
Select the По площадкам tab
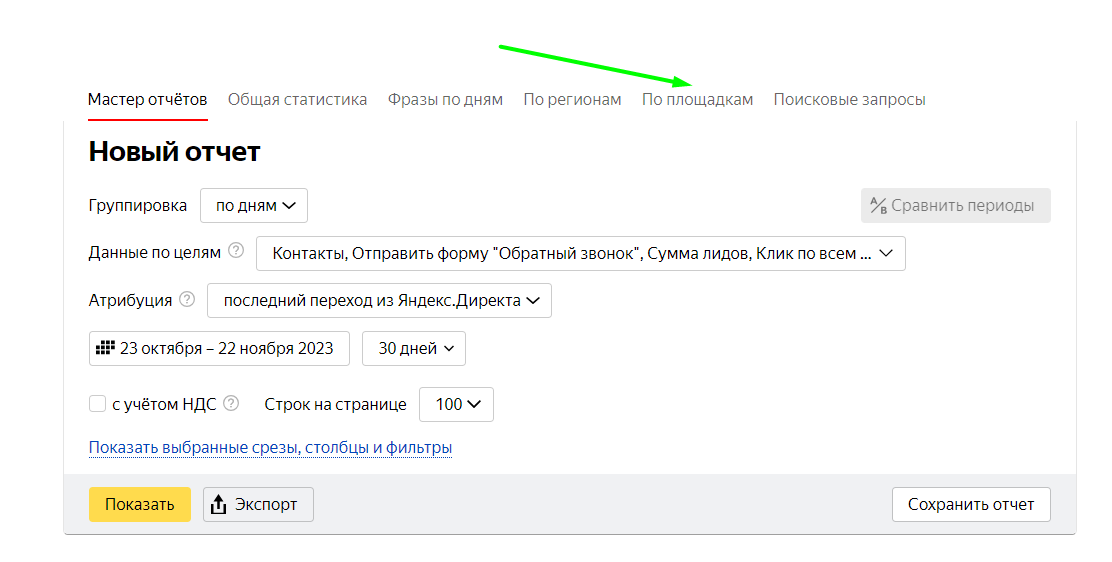[697, 99]
